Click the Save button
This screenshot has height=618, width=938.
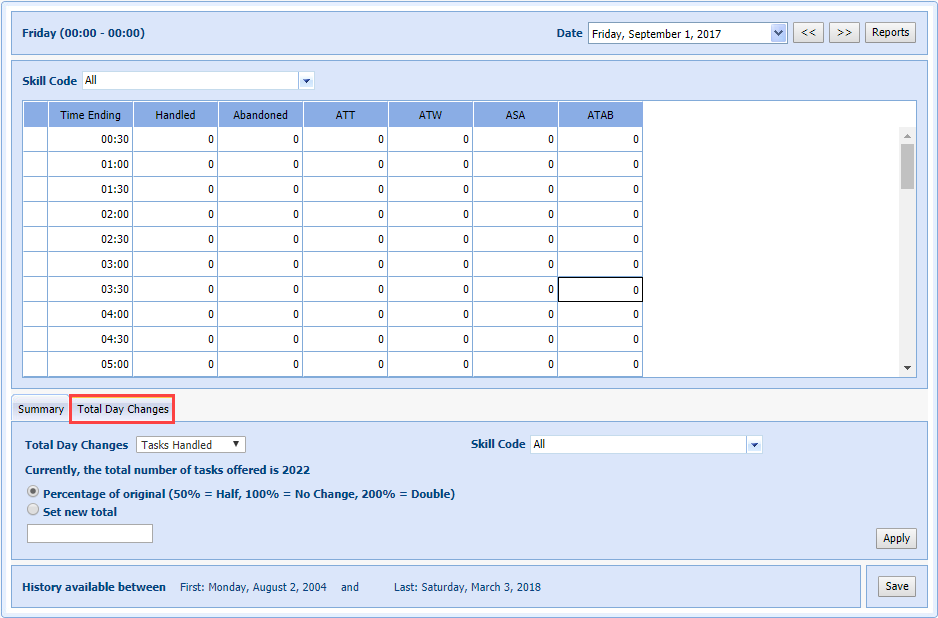(x=897, y=587)
